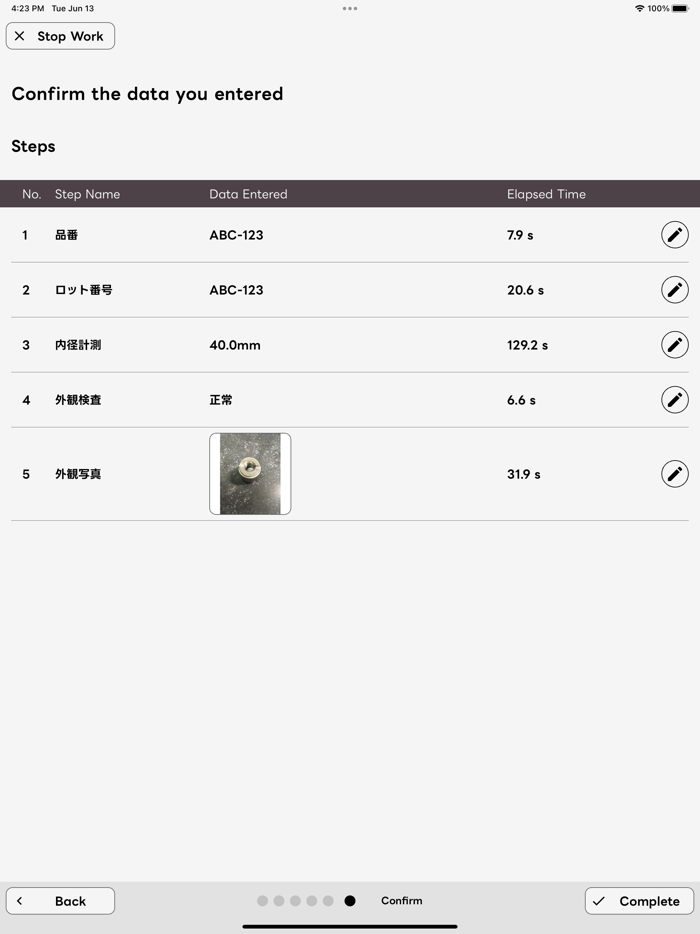The width and height of the screenshot is (700, 934).
Task: Open the 外観写真 photo thumbnail
Action: [250, 474]
